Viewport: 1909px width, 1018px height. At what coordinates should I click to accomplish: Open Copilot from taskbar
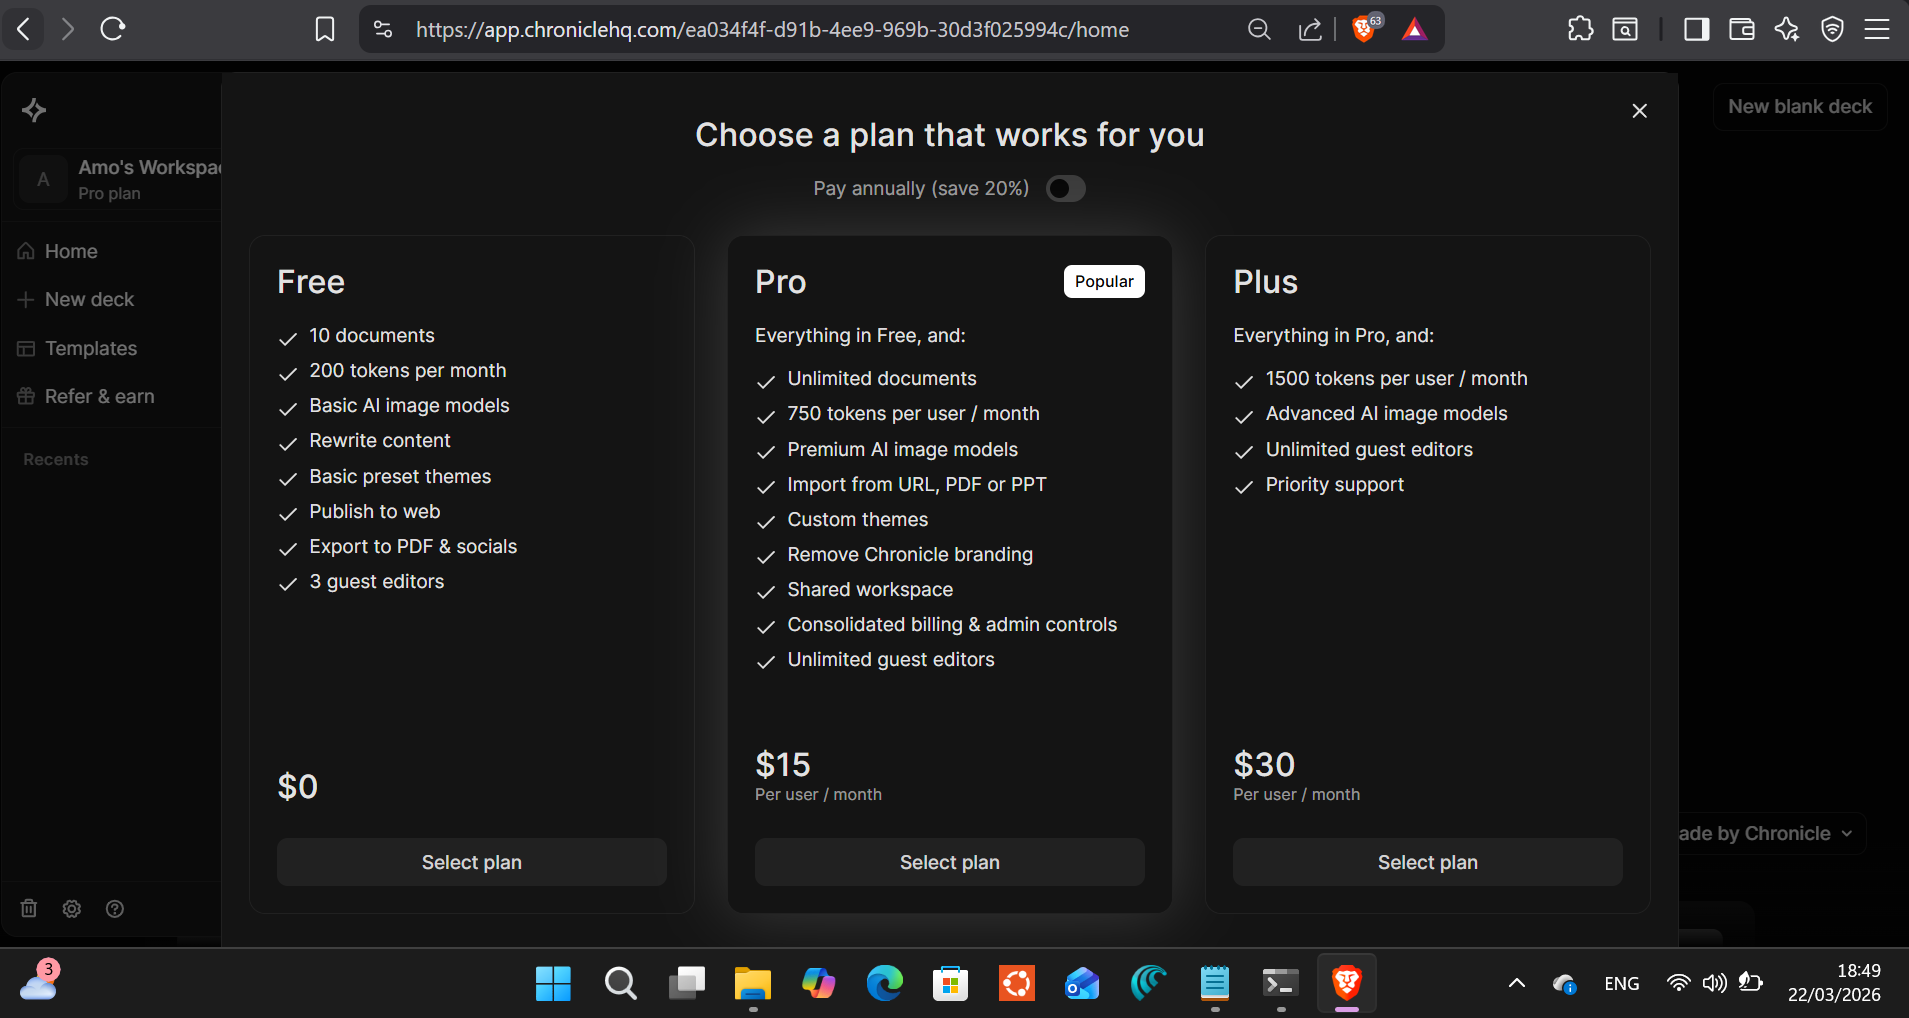point(818,984)
